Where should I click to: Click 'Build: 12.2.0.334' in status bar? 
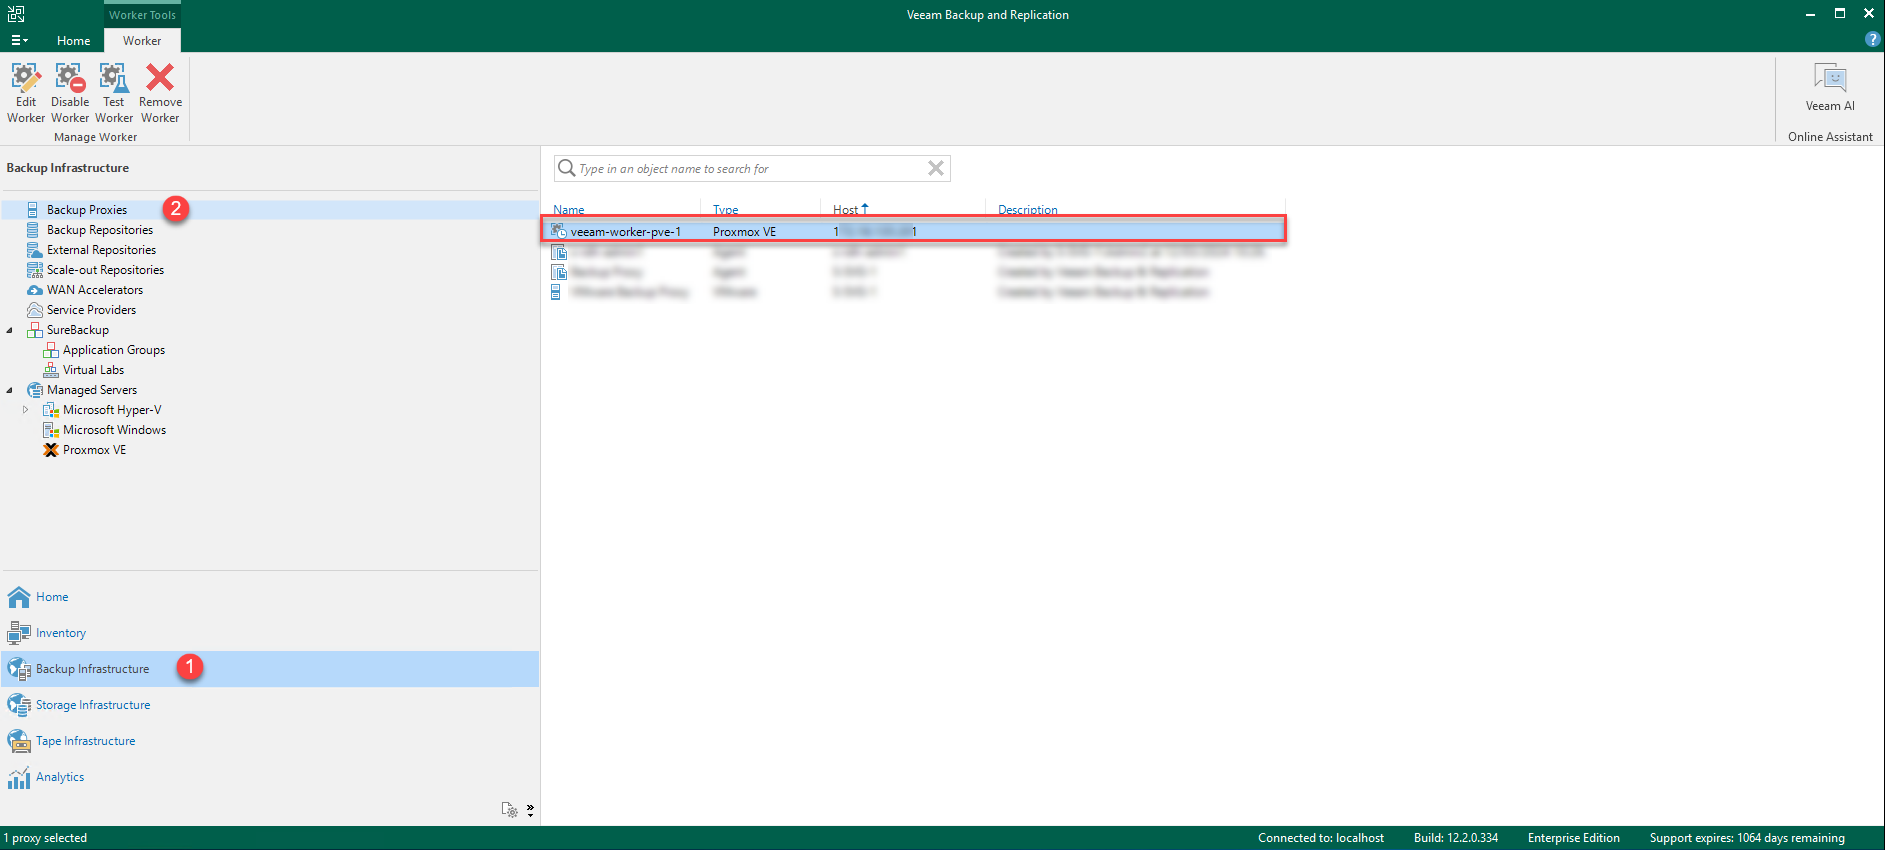pyautogui.click(x=1456, y=838)
